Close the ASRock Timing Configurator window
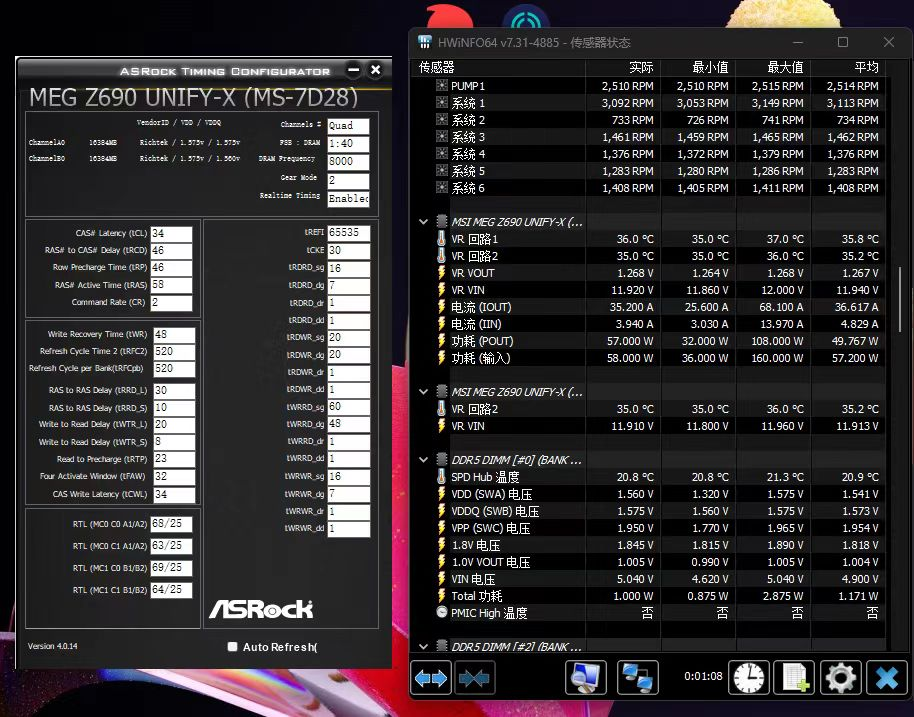Screen dimensions: 914x717 point(376,70)
